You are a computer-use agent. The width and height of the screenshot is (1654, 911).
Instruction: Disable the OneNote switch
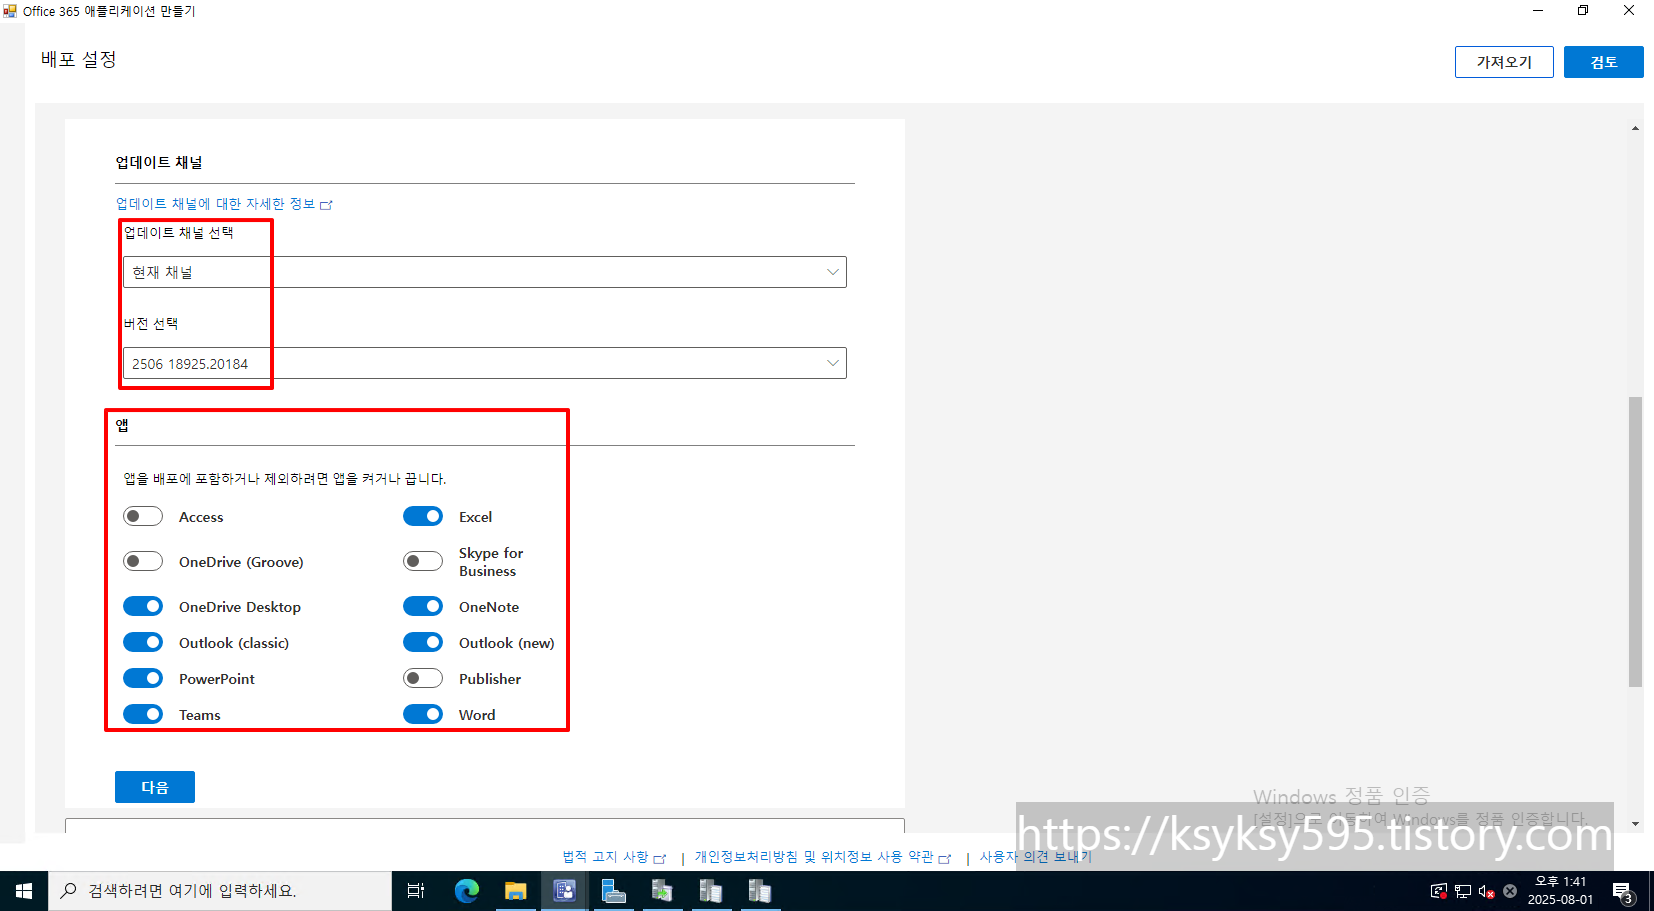click(423, 606)
